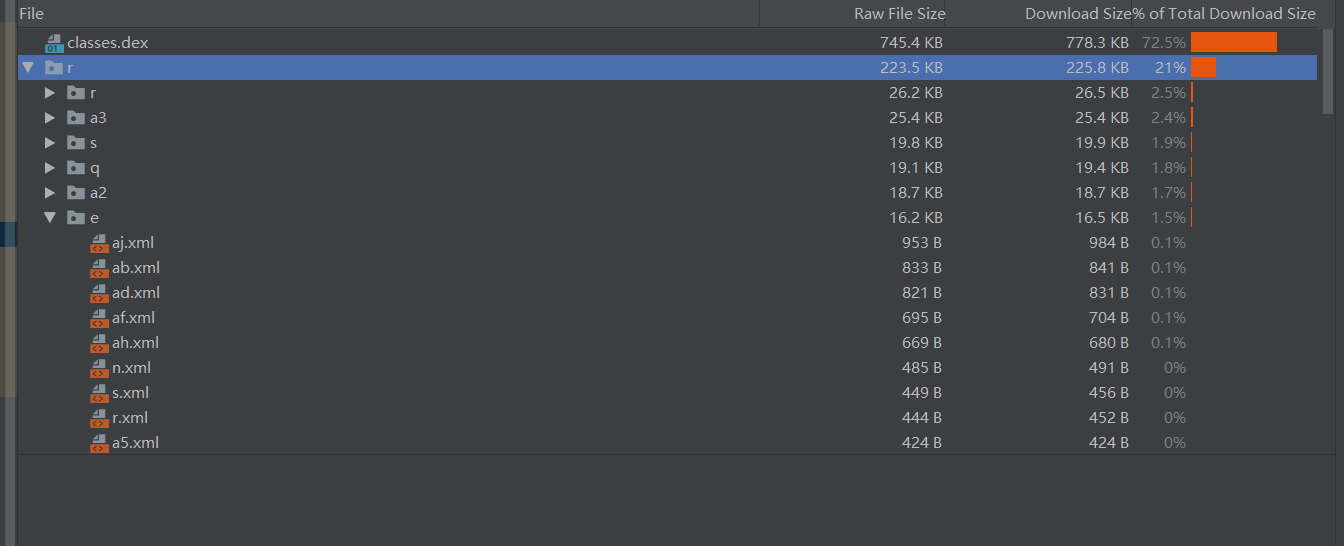Expand the s folder
Screen dimensions: 1344x546
(50, 143)
